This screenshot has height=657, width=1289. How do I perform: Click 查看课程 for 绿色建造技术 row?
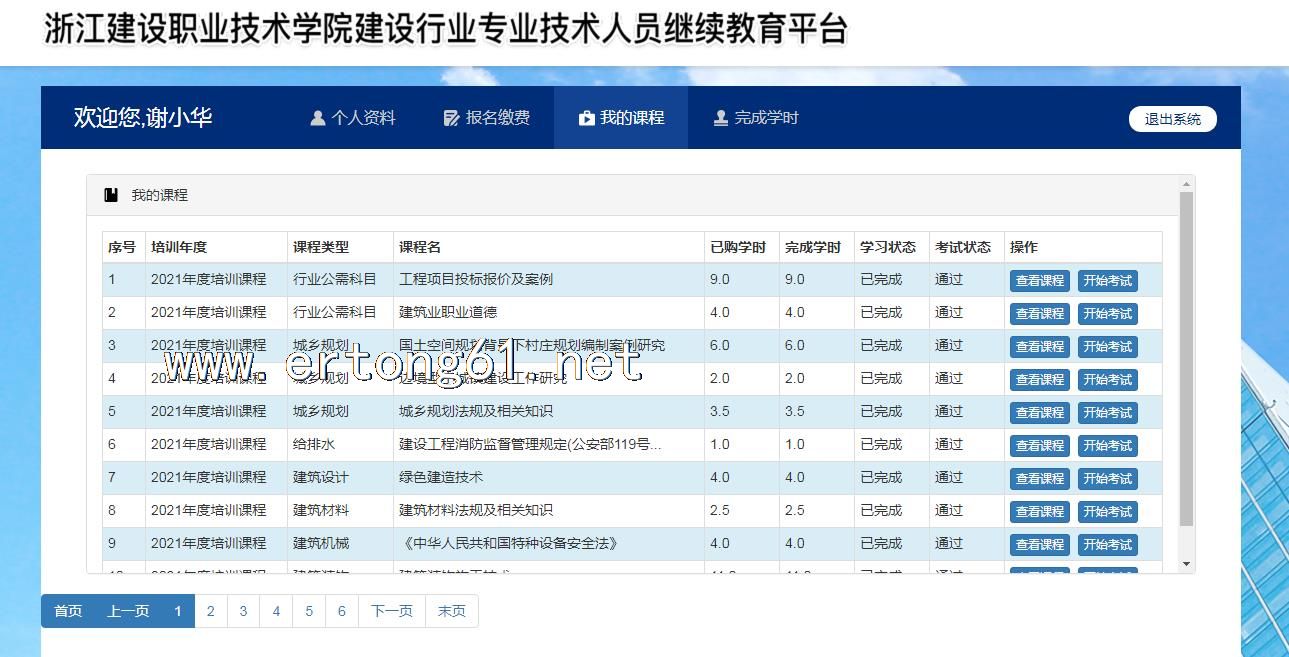[x=1039, y=479]
